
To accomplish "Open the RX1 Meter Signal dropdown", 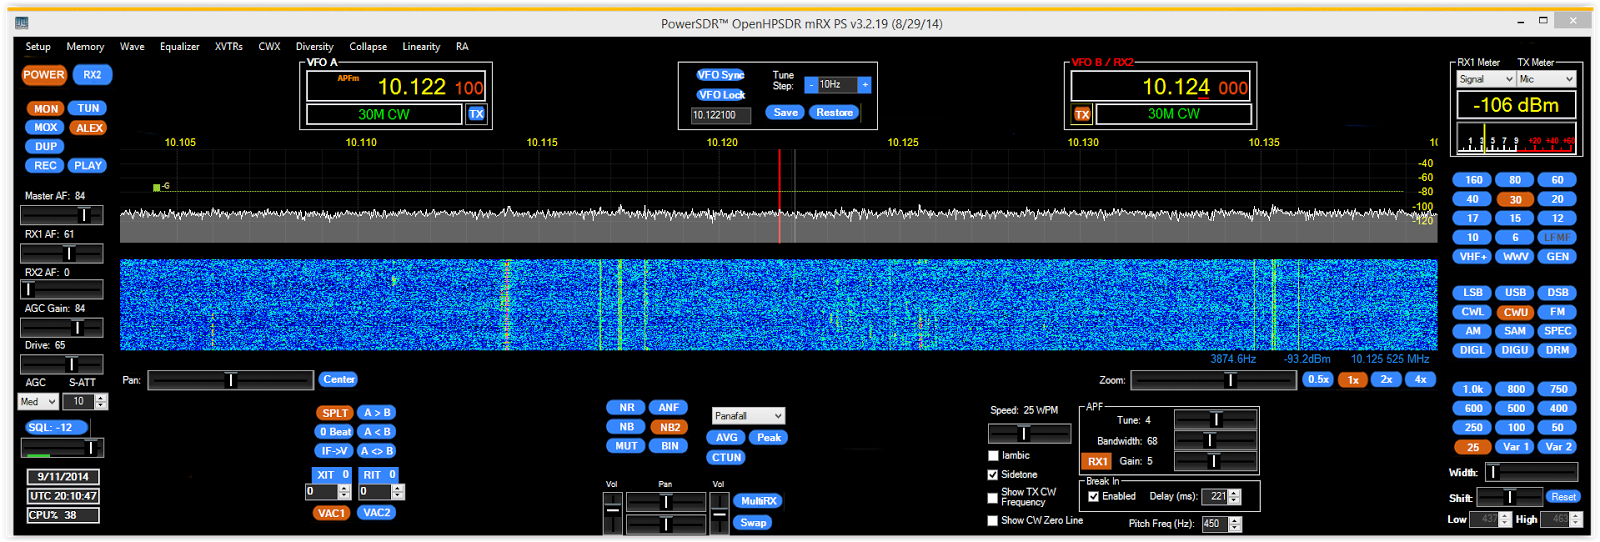I will 1486,79.
